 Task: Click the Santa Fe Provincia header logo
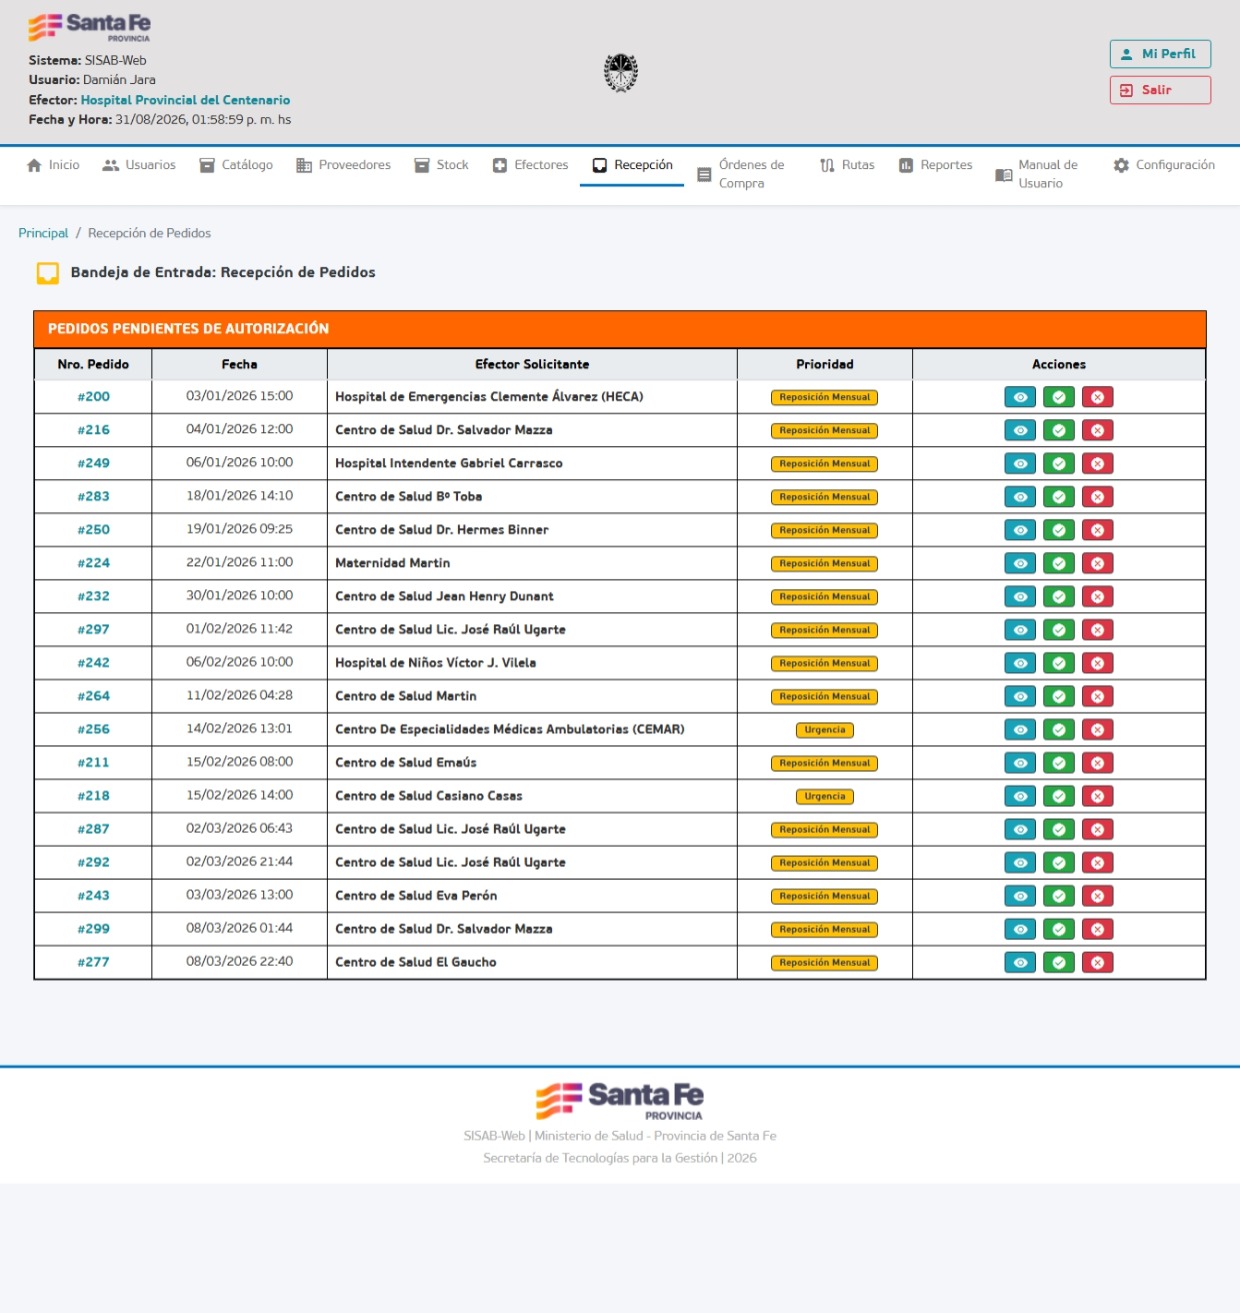point(90,26)
